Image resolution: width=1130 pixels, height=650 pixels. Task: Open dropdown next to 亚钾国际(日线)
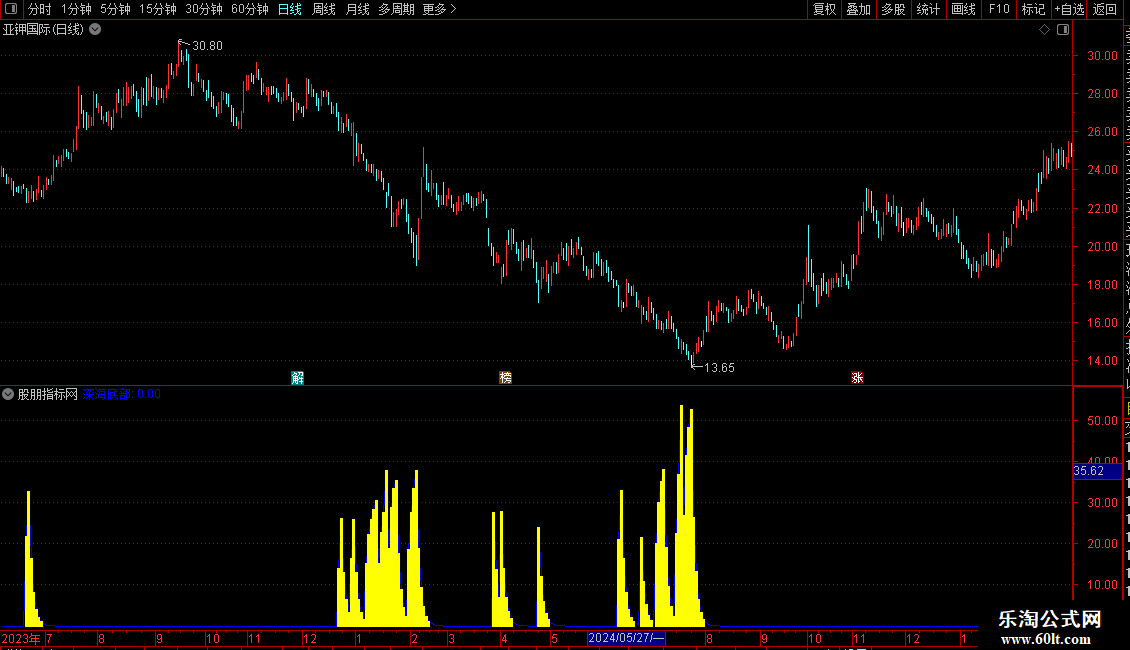coord(95,30)
